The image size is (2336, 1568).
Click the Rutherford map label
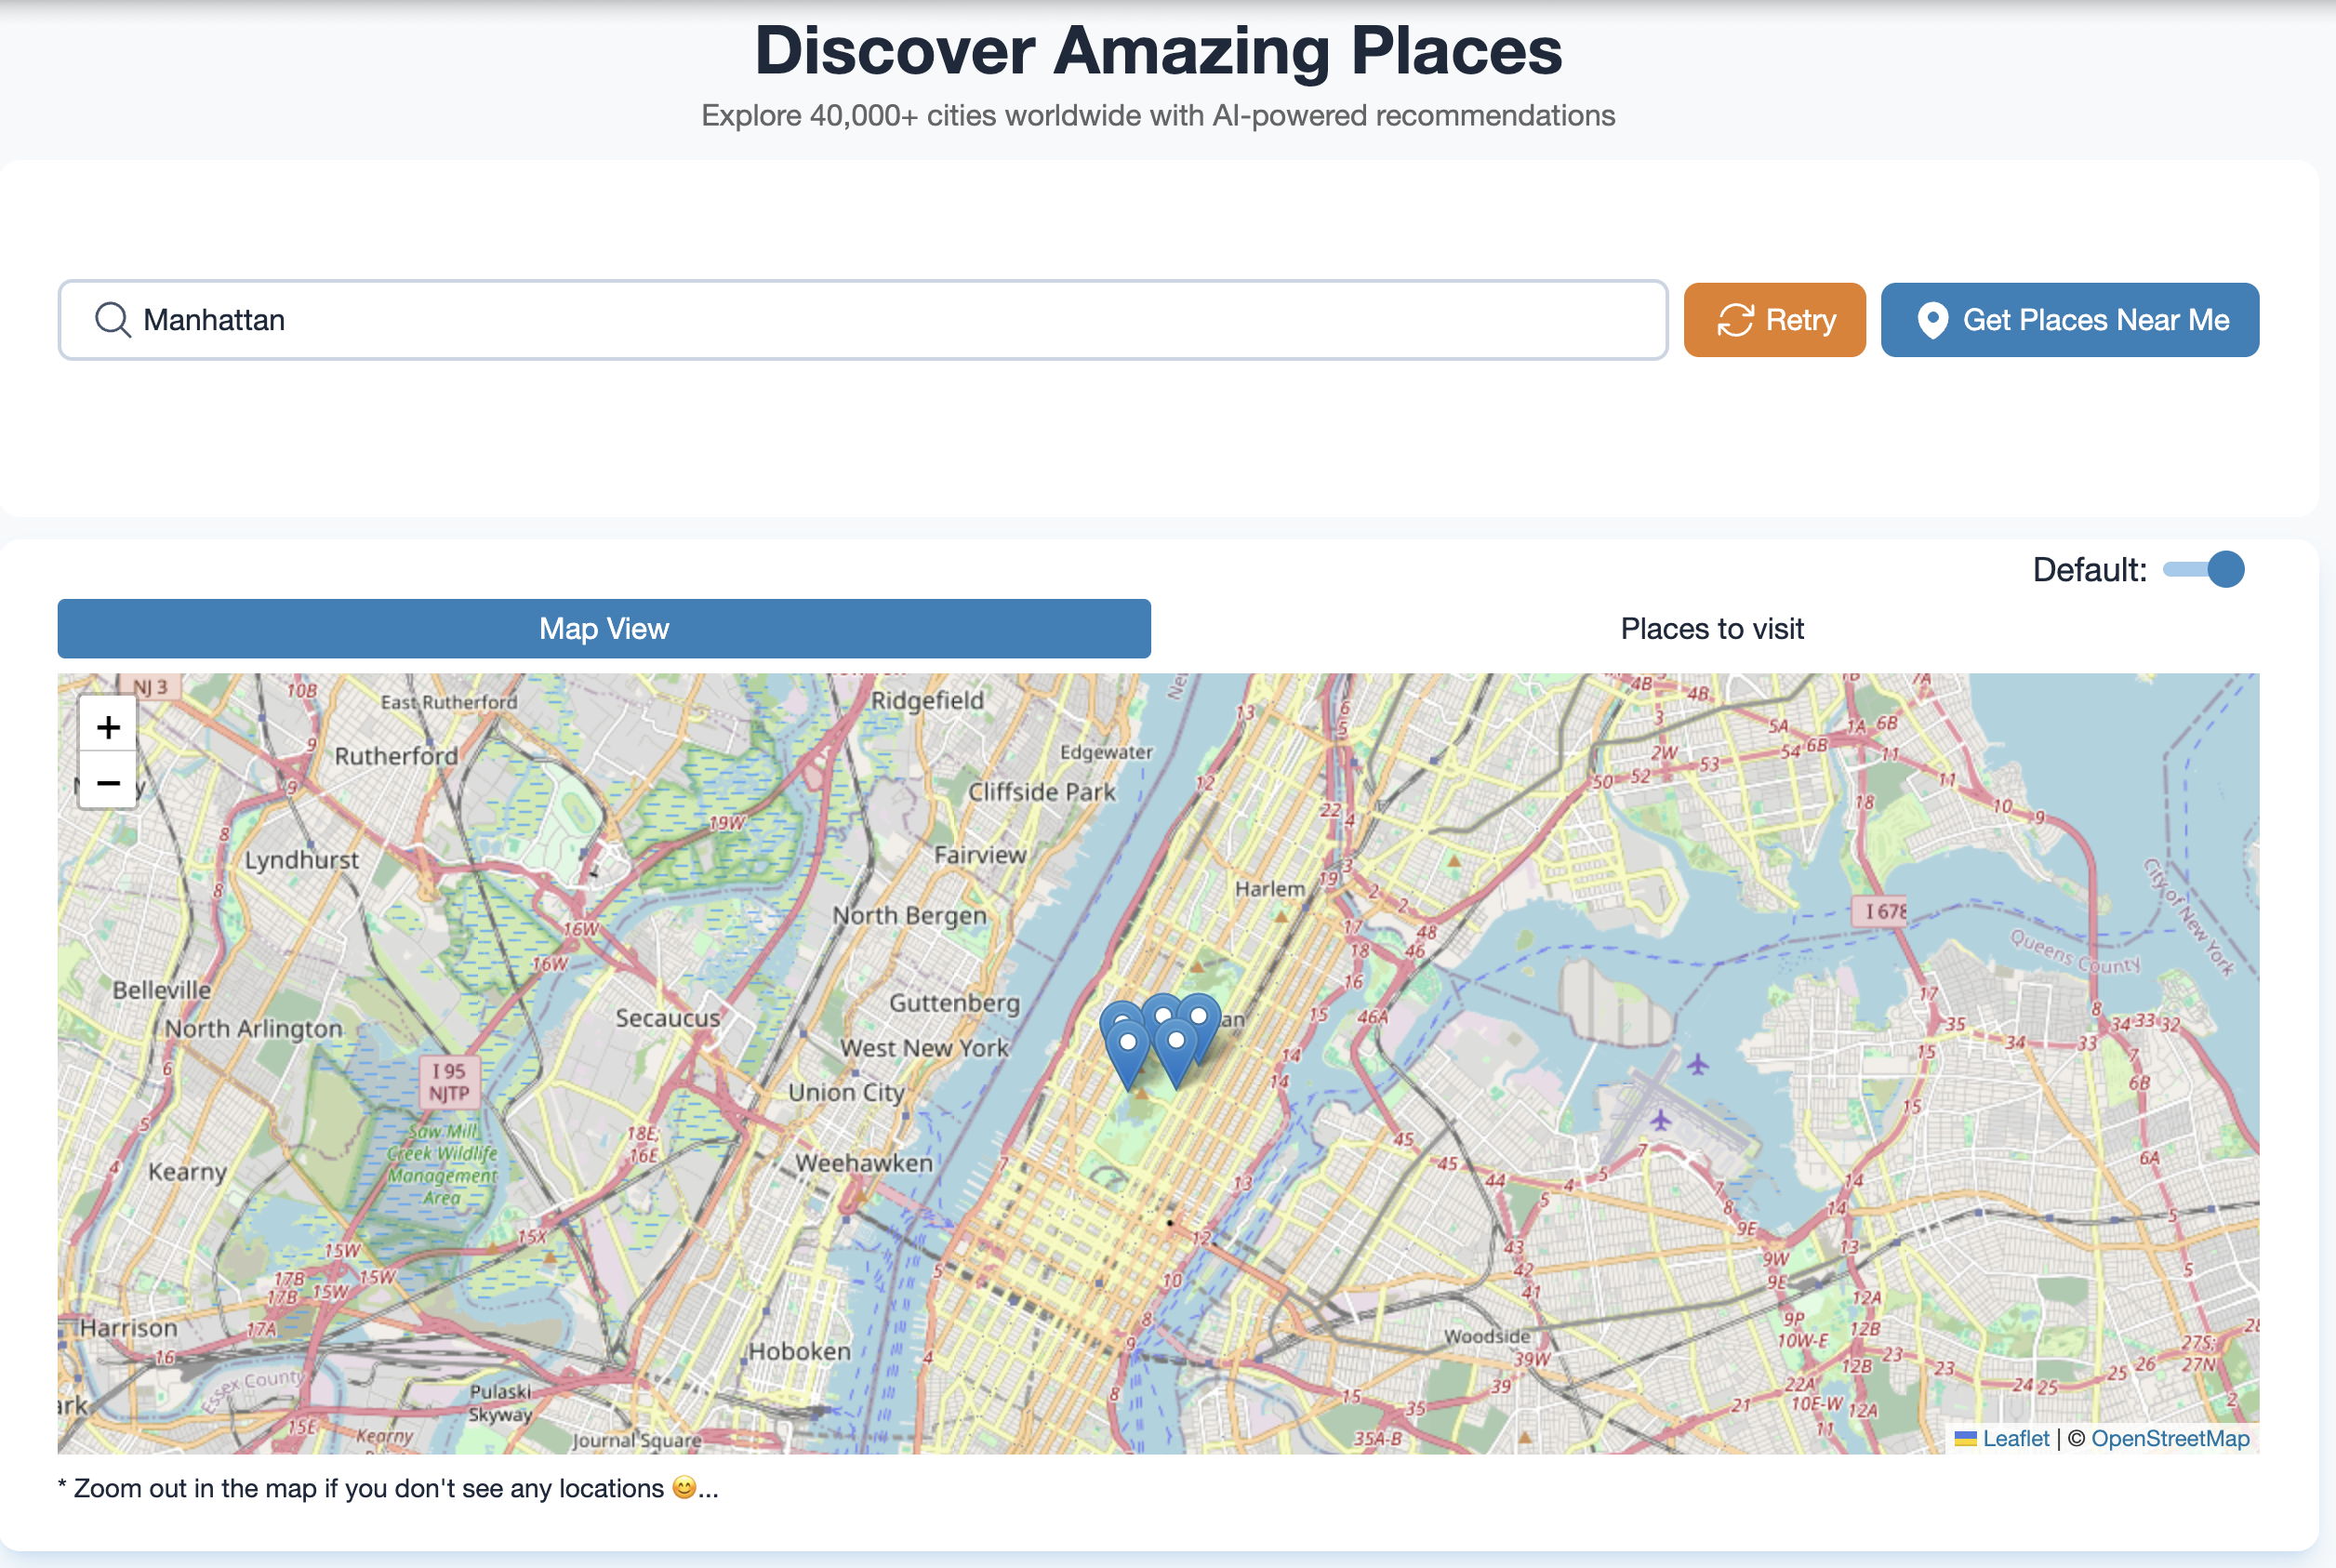396,756
